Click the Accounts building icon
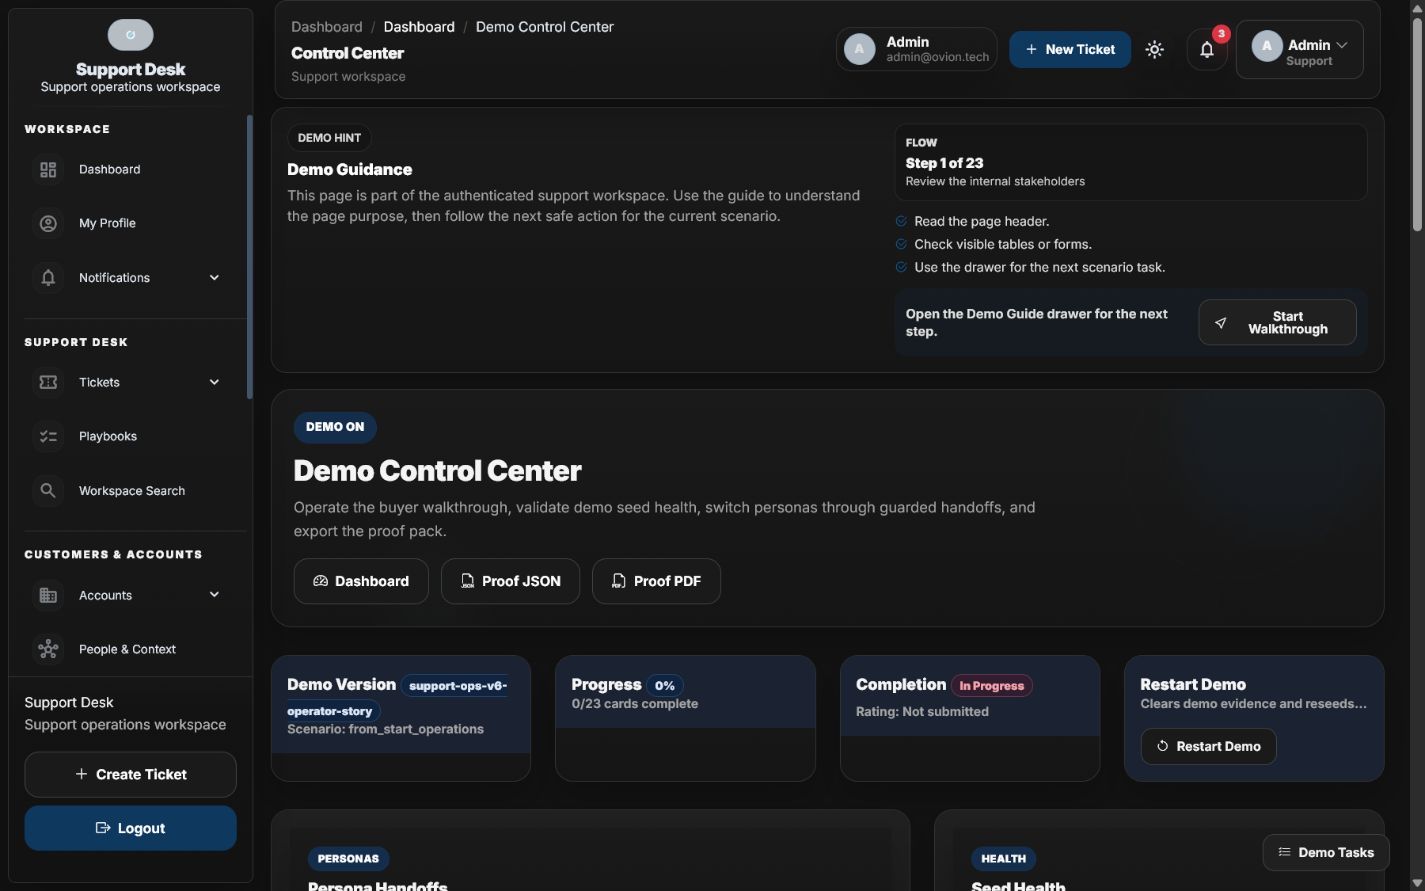The width and height of the screenshot is (1425, 891). click(48, 595)
